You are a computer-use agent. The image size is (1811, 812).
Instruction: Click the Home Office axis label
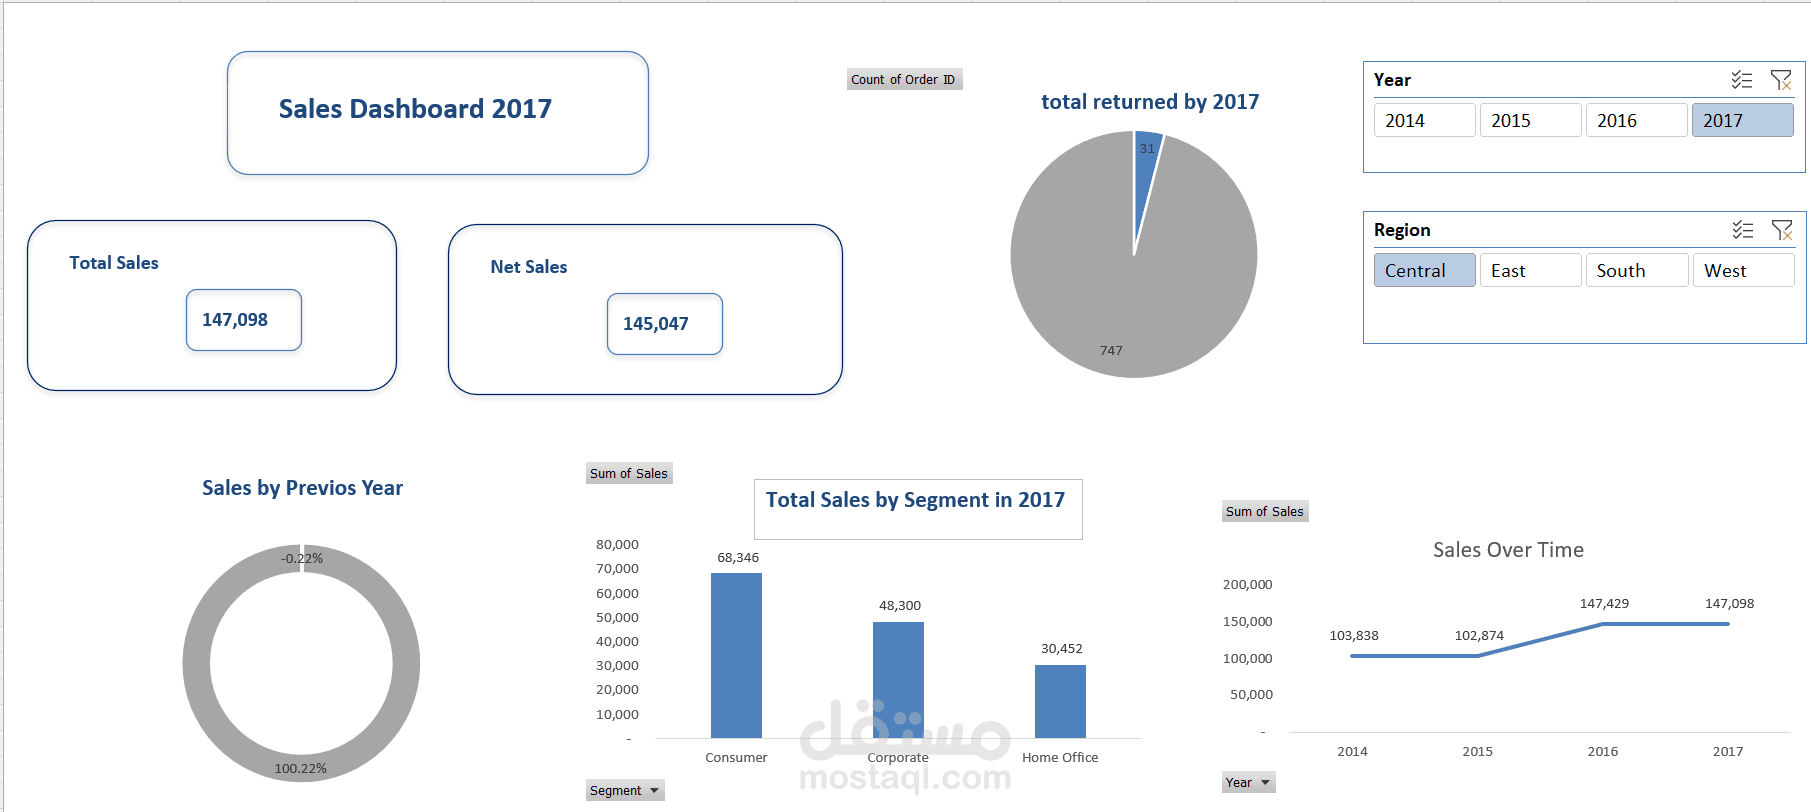pyautogui.click(x=1060, y=757)
